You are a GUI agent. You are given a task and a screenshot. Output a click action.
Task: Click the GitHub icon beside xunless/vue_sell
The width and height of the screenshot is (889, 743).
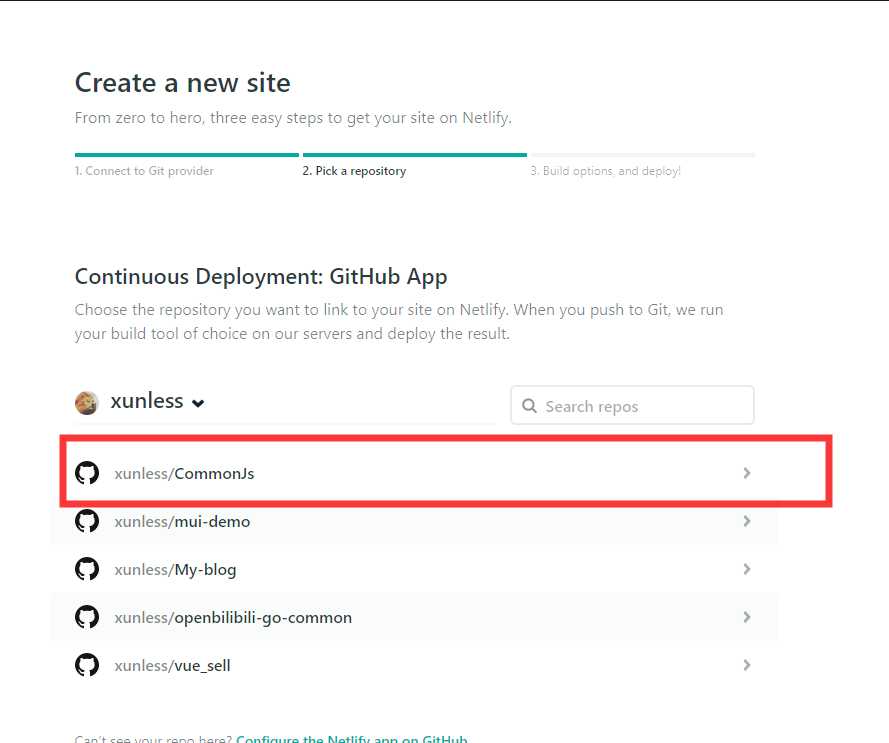coord(87,665)
